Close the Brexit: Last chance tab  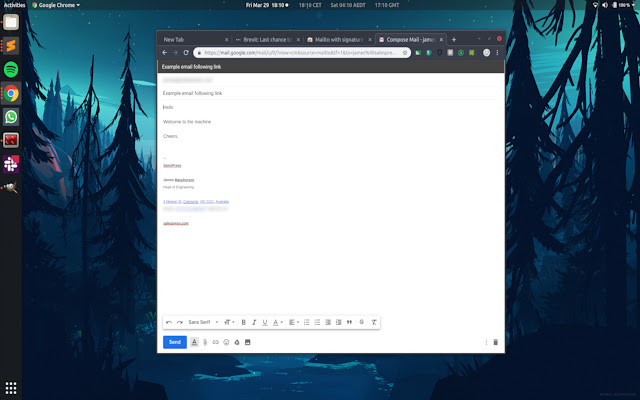point(298,40)
